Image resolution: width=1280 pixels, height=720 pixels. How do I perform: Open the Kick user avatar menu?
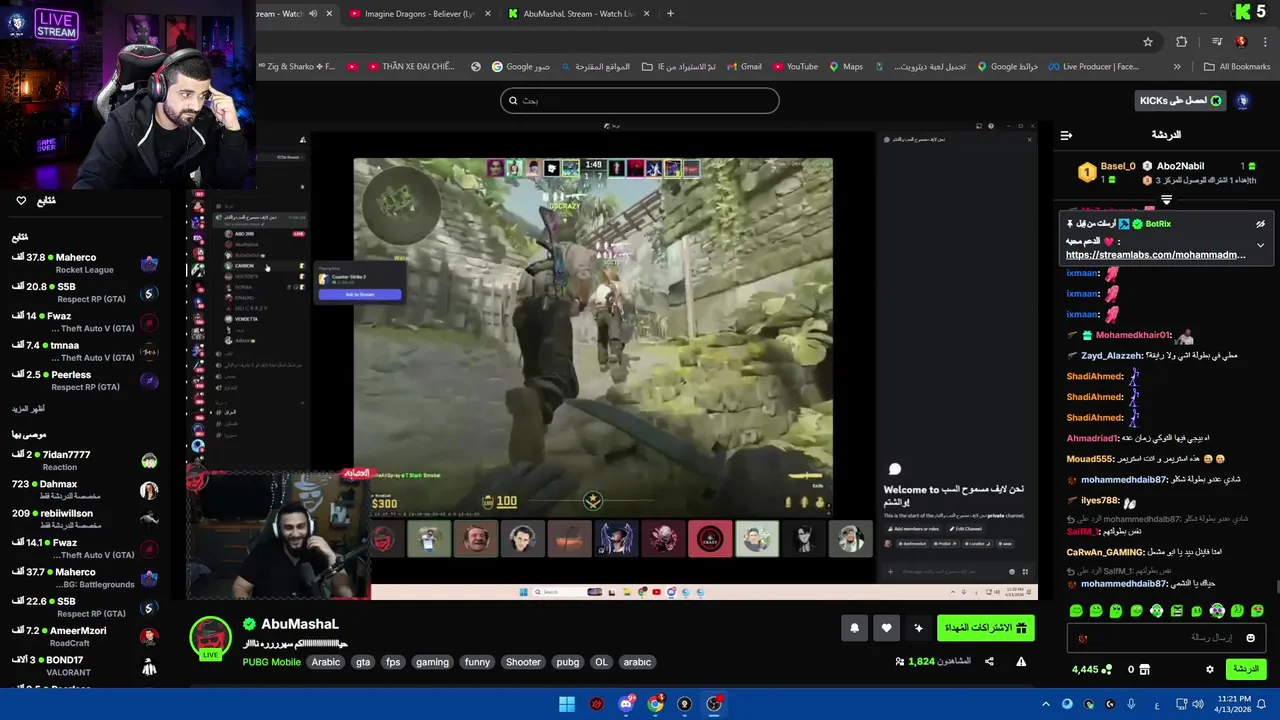pyautogui.click(x=1243, y=101)
